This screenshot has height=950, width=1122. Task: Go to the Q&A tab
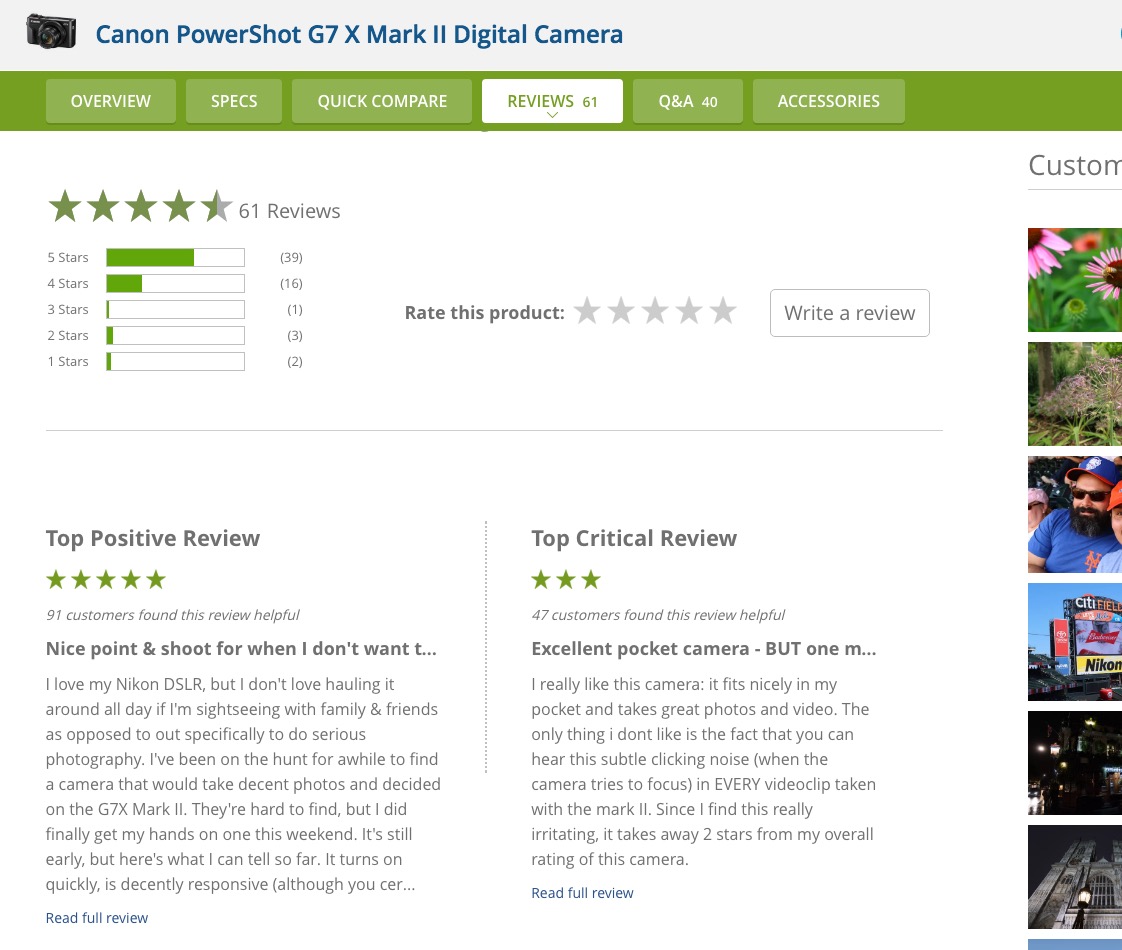688,101
